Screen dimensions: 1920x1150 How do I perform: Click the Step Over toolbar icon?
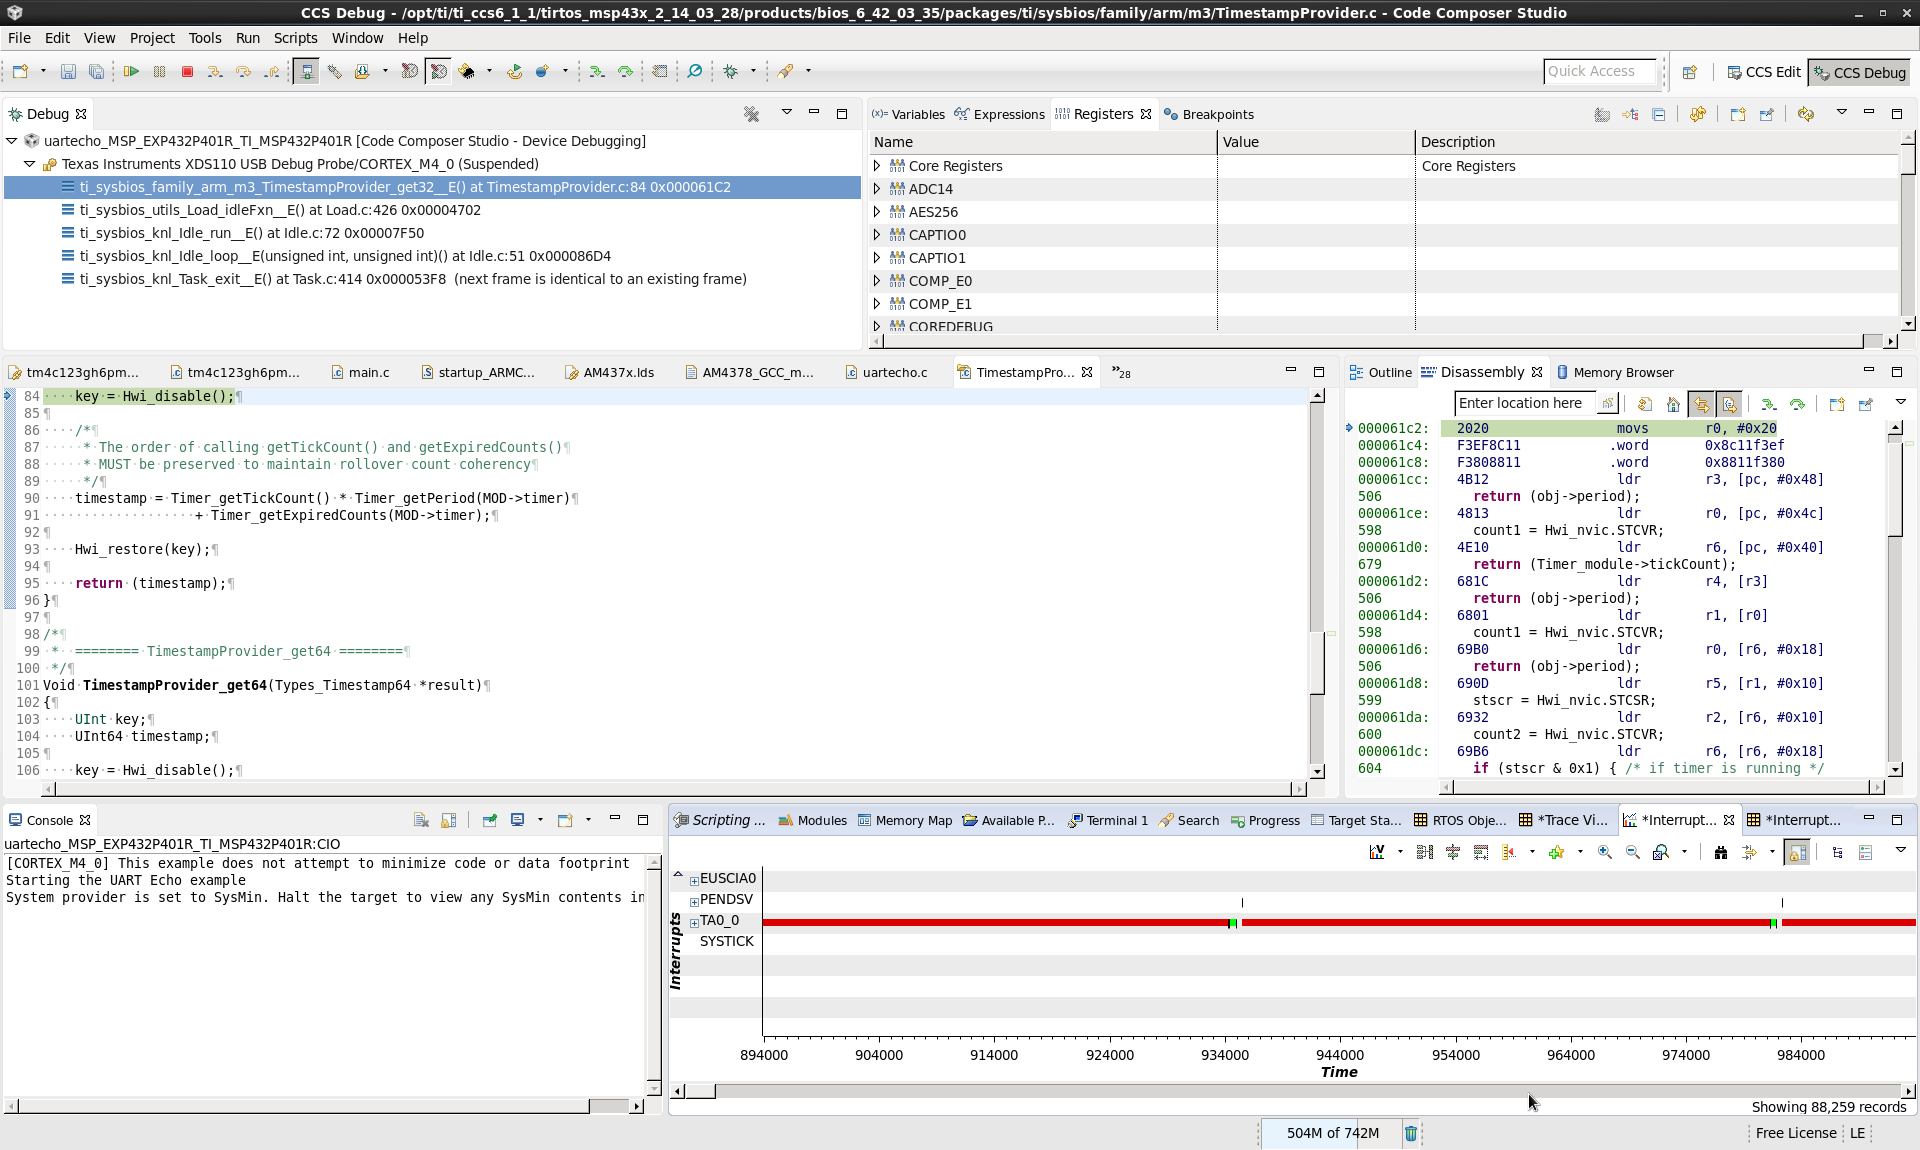point(243,71)
